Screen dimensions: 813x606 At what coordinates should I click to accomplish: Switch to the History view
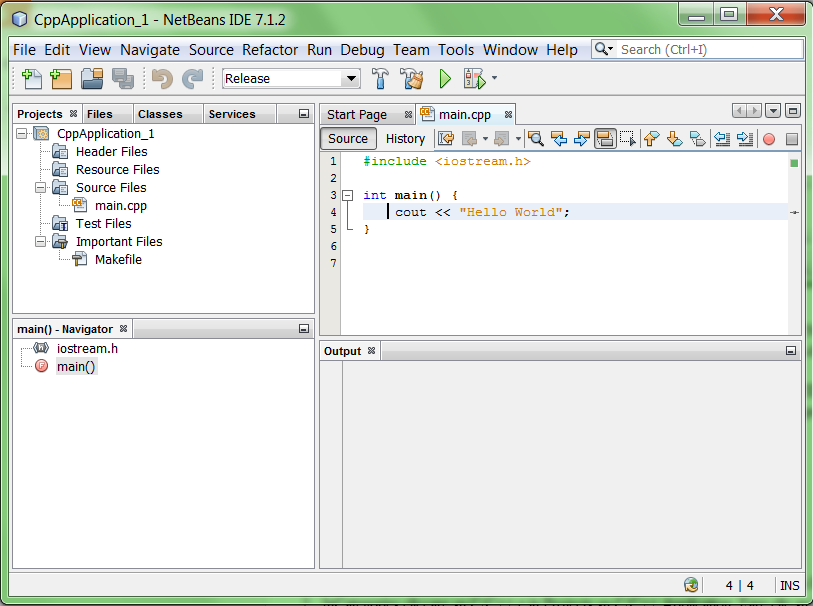point(404,138)
